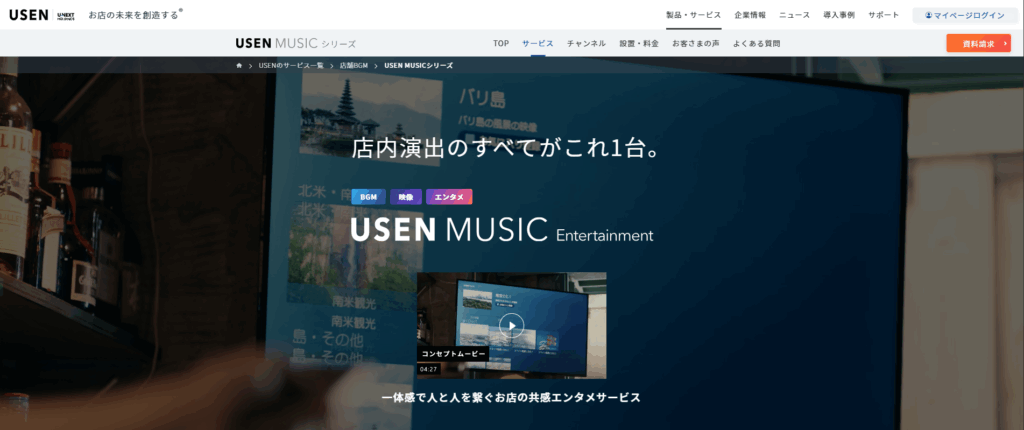Play the concept movie video
1024x430 pixels.
coord(511,325)
